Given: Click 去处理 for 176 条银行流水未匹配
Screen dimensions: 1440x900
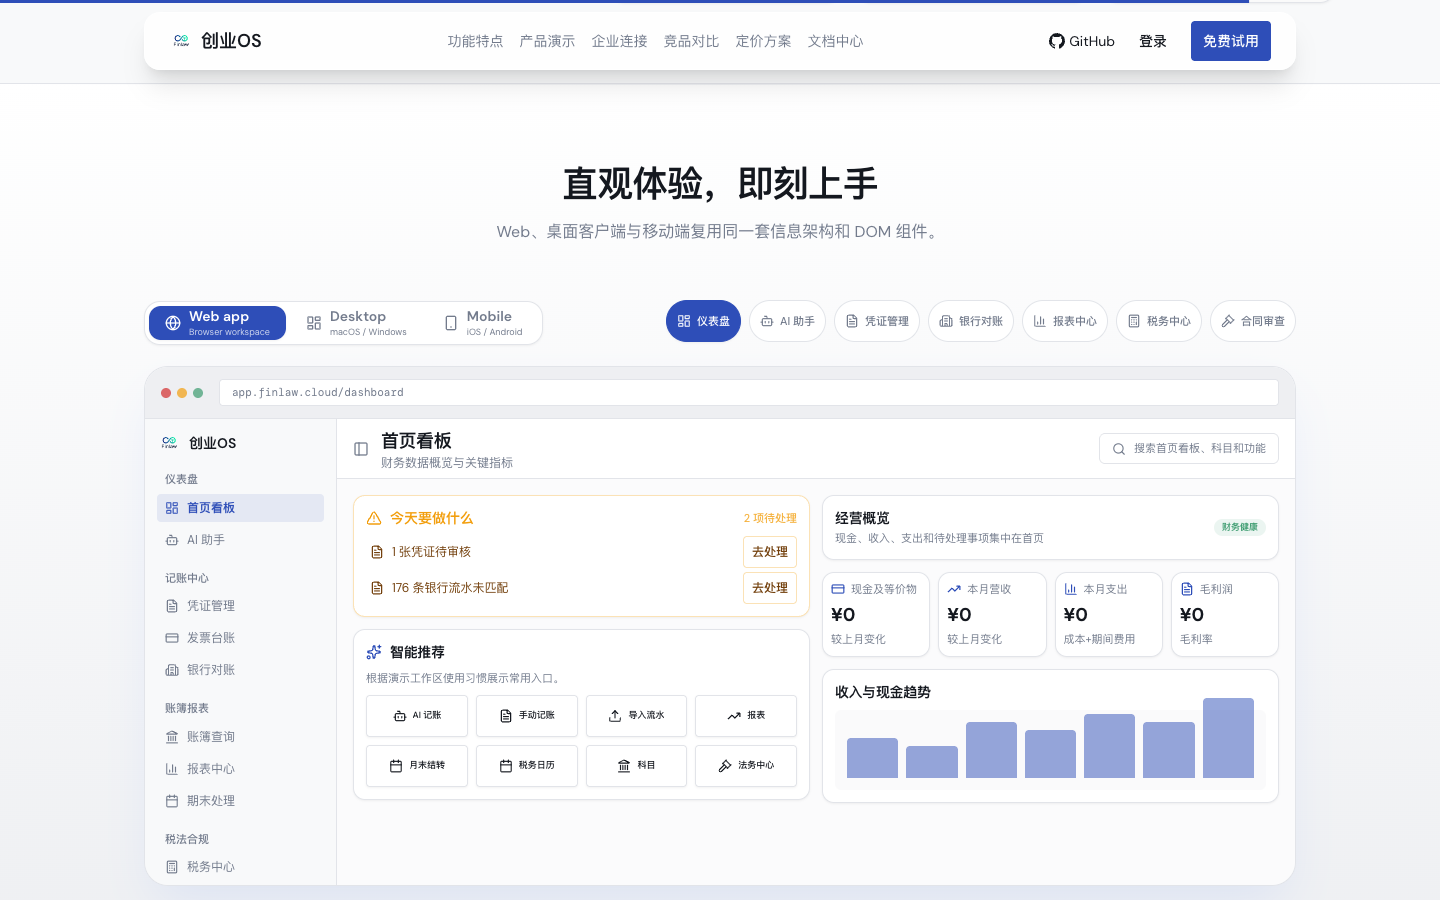Looking at the screenshot, I should (x=770, y=588).
